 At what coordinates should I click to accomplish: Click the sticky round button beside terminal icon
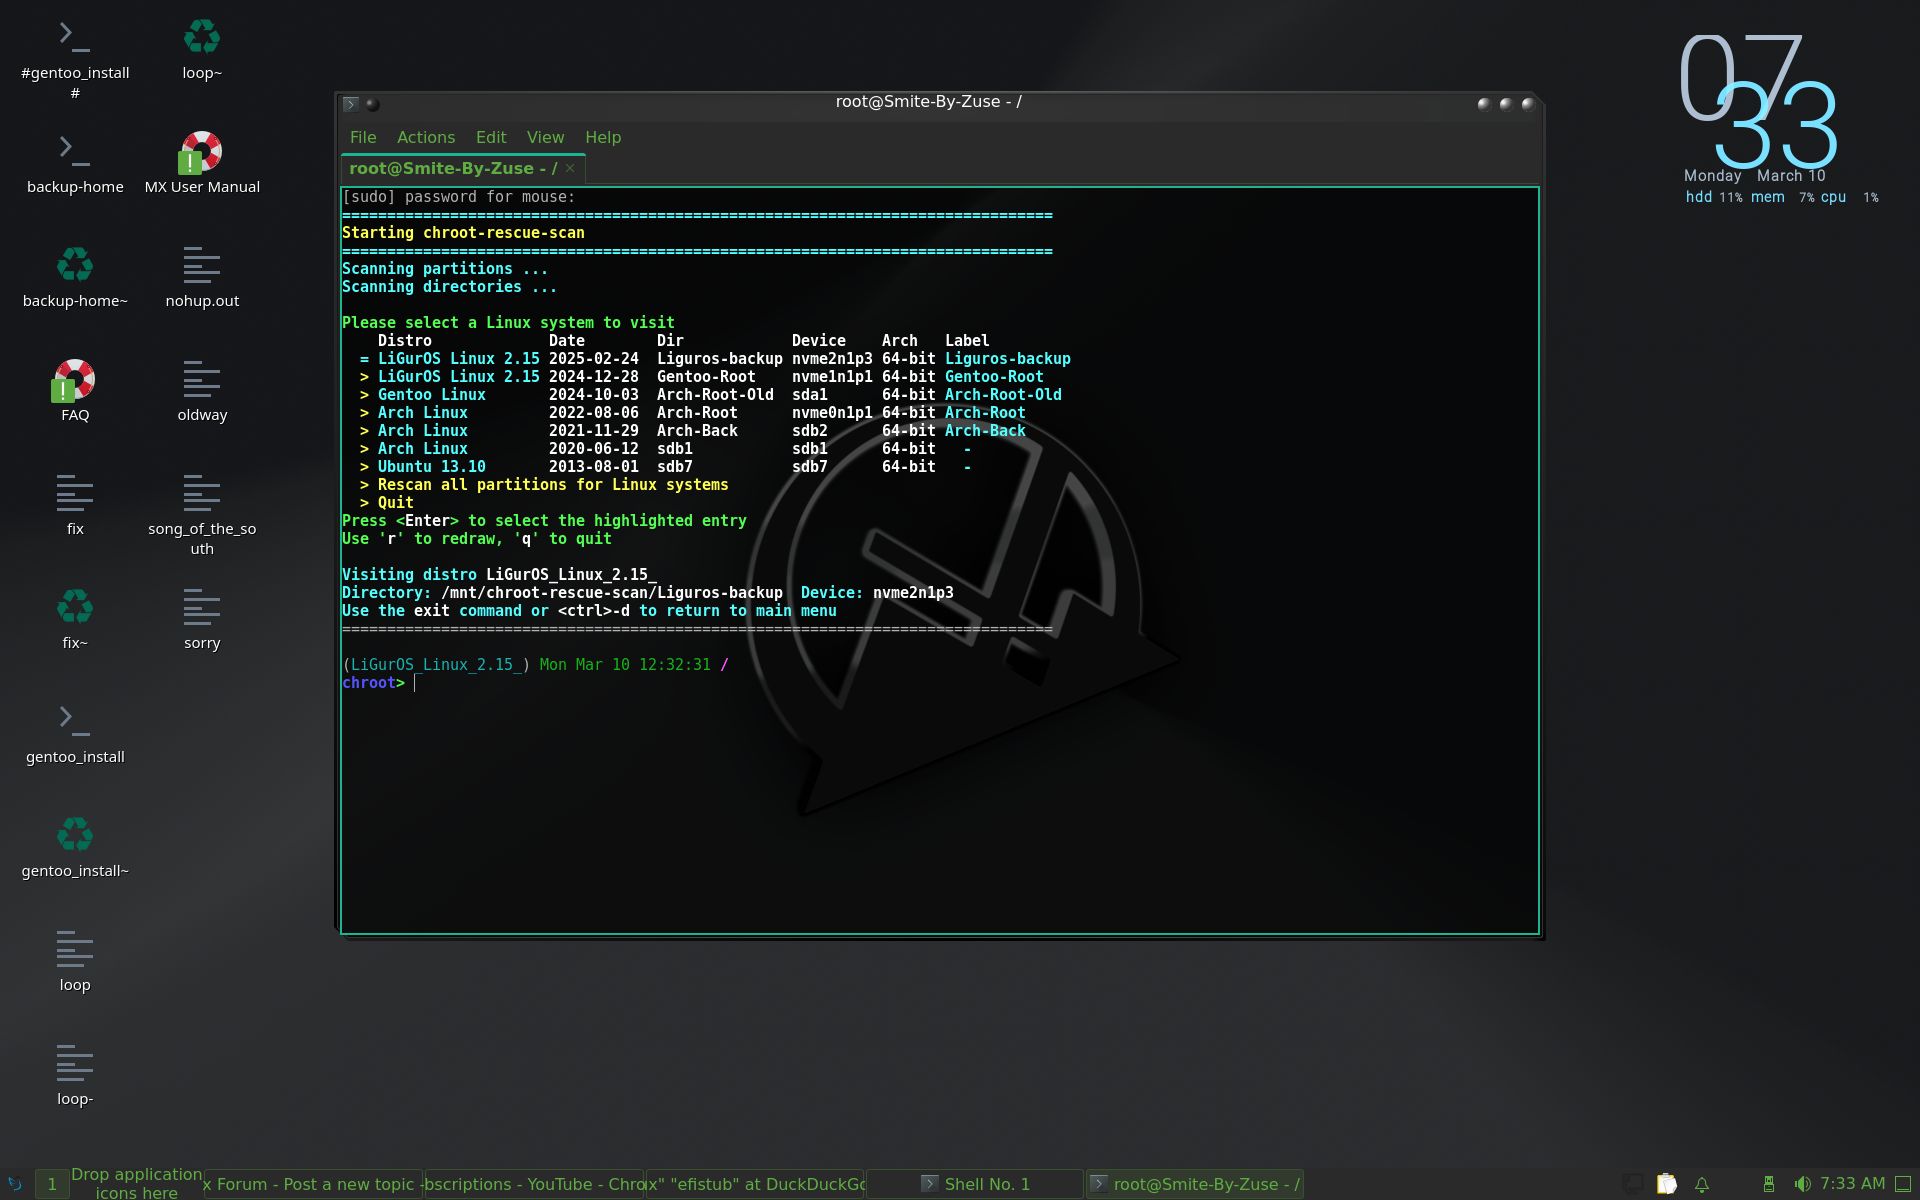[x=372, y=104]
